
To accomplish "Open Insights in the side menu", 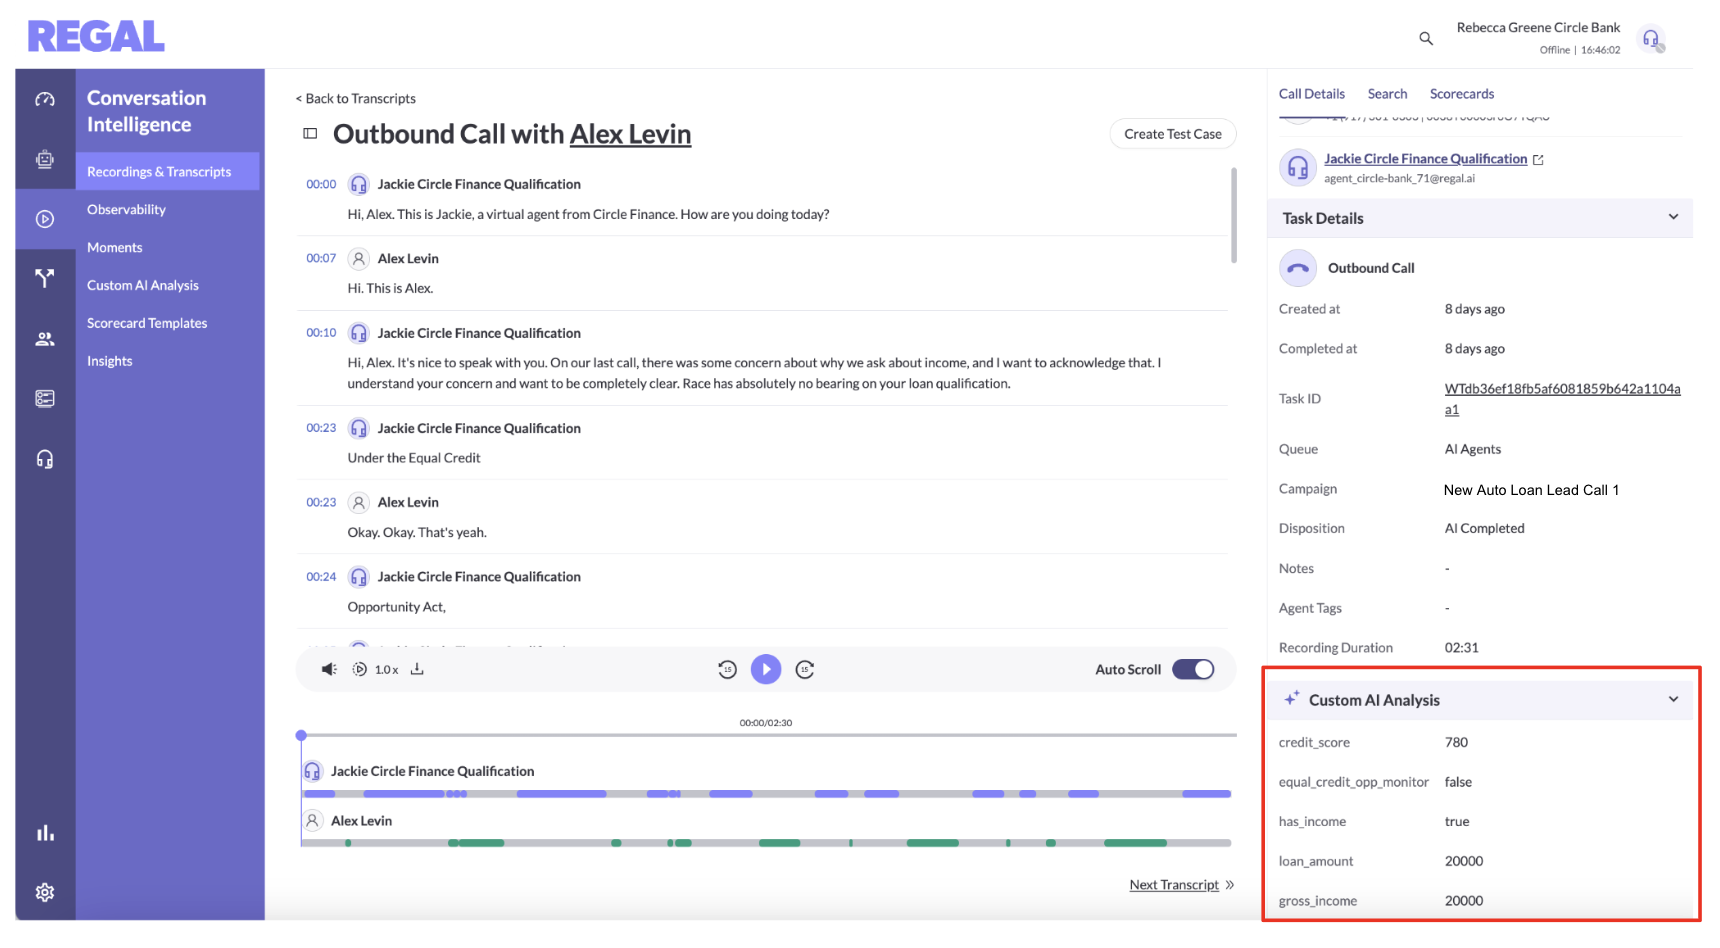I will (x=109, y=362).
